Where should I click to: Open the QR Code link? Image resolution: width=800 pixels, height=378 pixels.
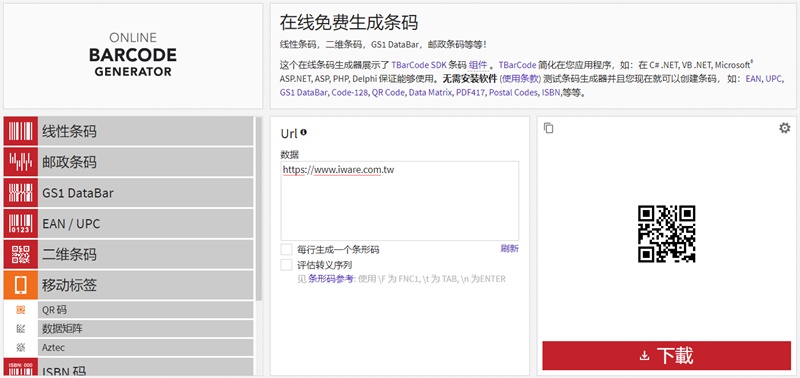tap(388, 93)
